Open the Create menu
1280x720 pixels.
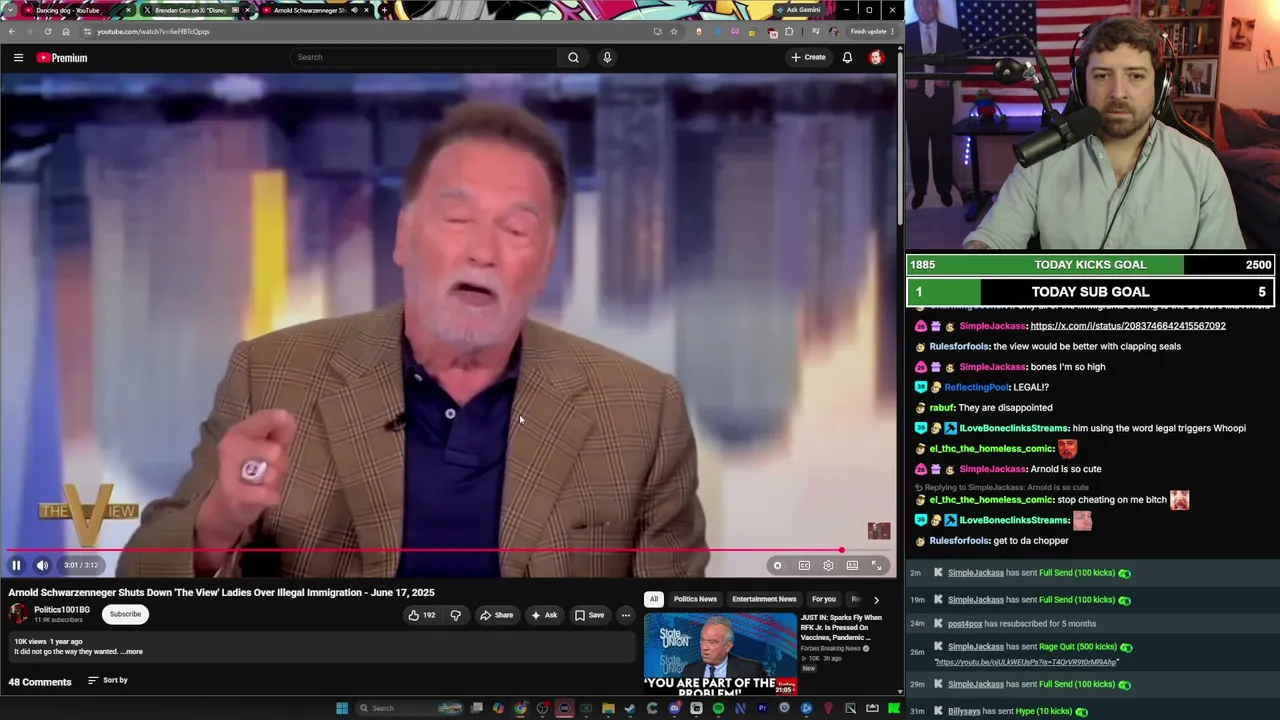click(808, 57)
